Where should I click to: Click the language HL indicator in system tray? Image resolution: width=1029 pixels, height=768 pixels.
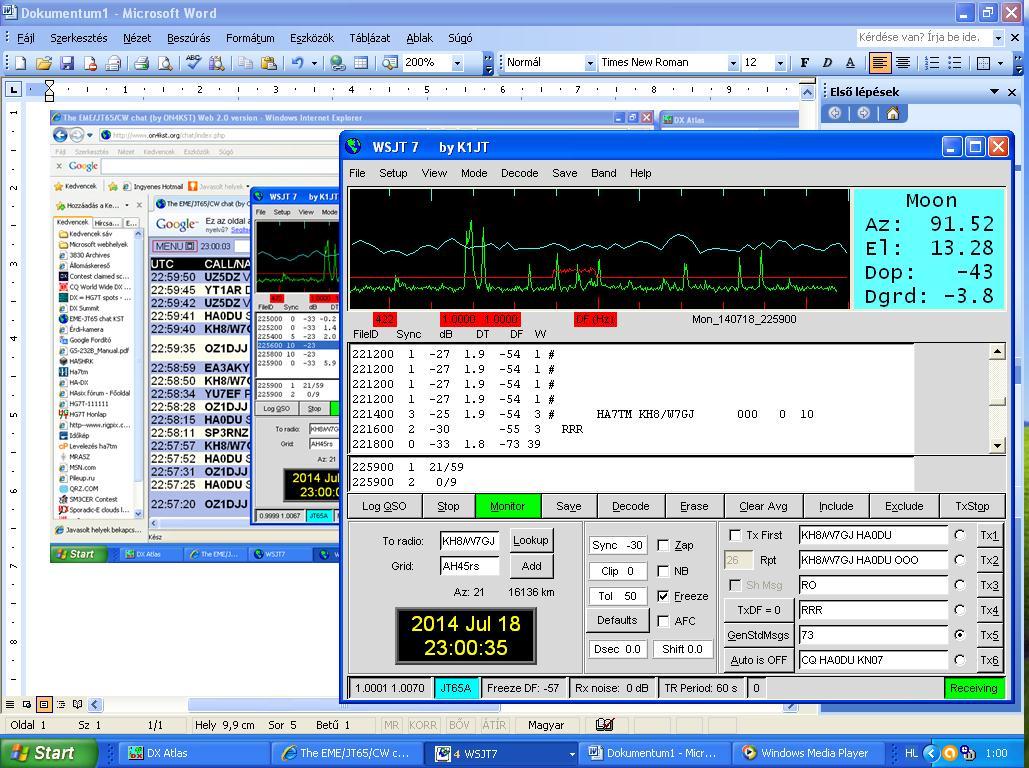tap(912, 753)
